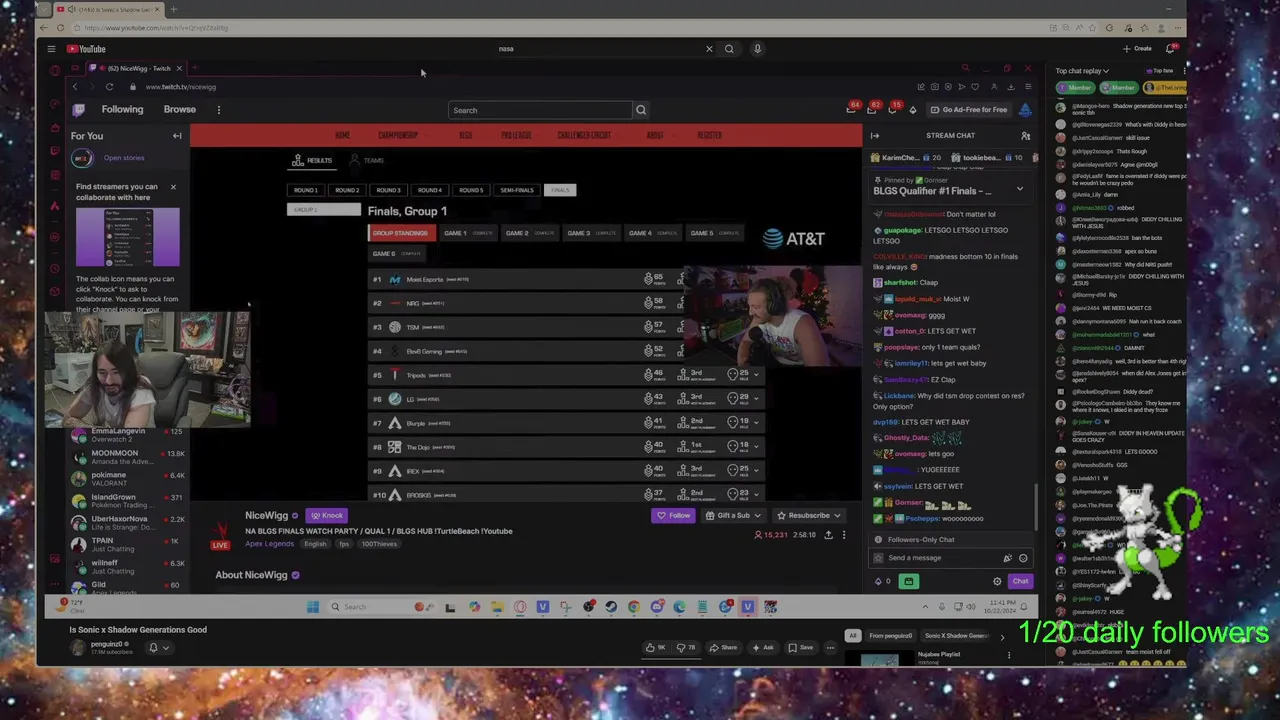Close the NiceWigg Twitch browser tab
The height and width of the screenshot is (720, 1280).
click(x=180, y=68)
